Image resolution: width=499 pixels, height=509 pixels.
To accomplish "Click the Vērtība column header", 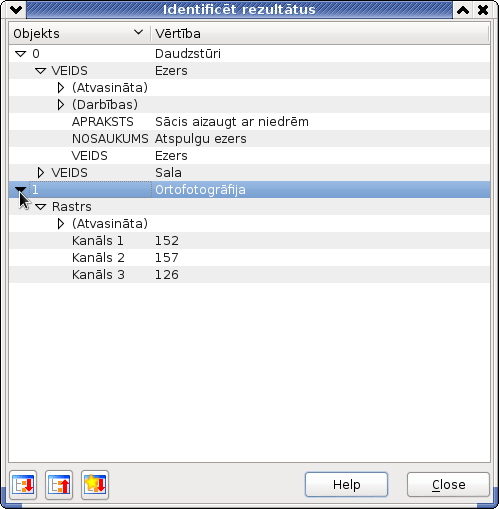I will coord(320,33).
